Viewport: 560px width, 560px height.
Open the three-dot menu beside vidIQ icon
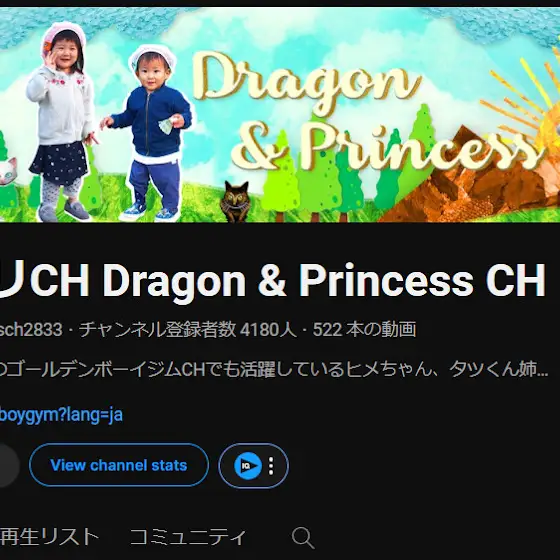coord(271,466)
